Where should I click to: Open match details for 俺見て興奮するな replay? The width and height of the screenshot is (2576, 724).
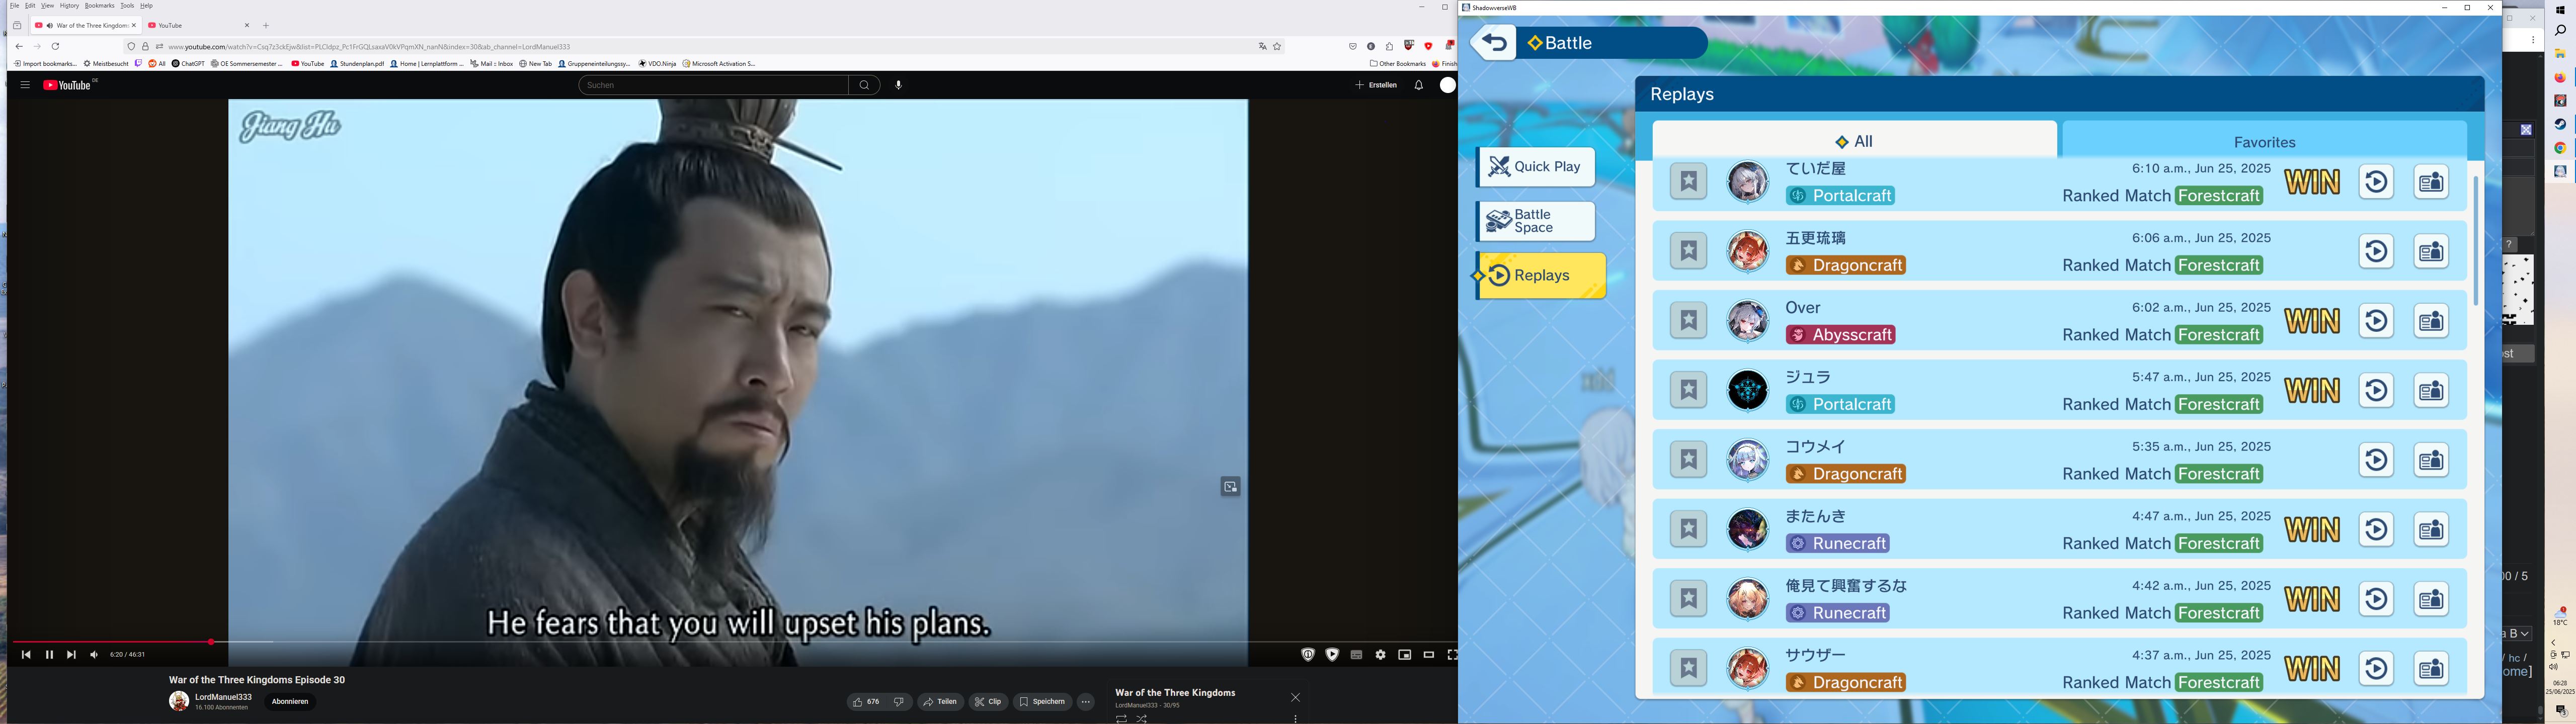[2431, 599]
